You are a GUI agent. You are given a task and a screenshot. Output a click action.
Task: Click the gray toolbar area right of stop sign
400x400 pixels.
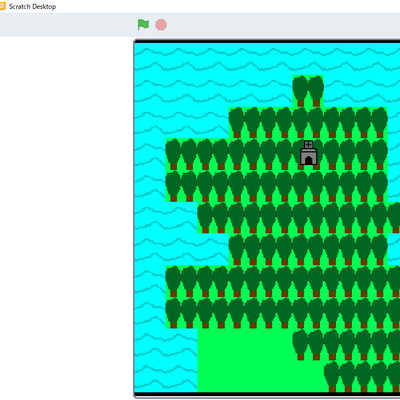[x=283, y=25]
